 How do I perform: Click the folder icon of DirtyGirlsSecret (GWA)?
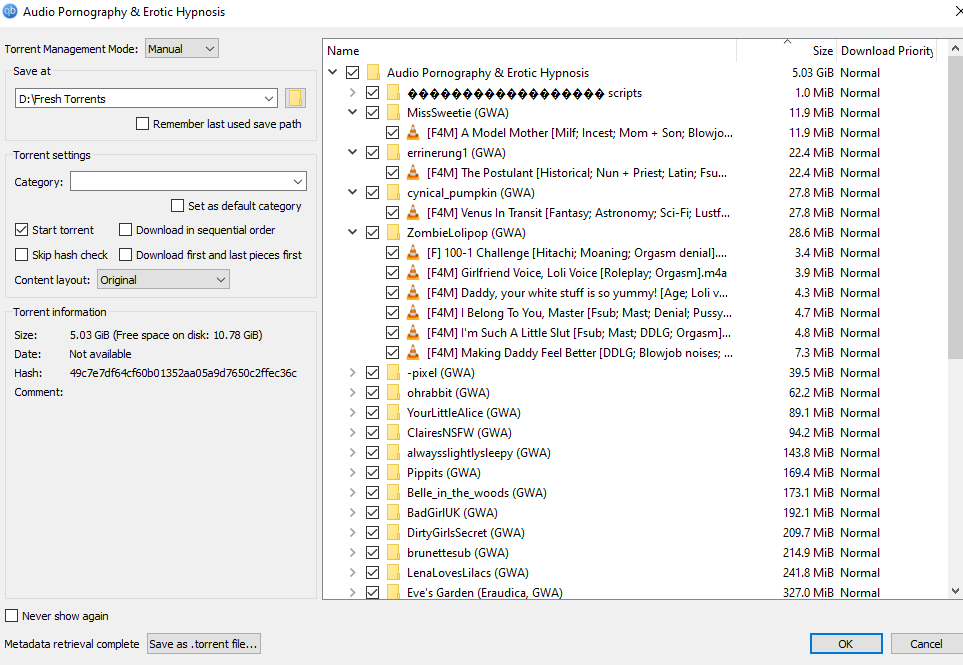394,533
